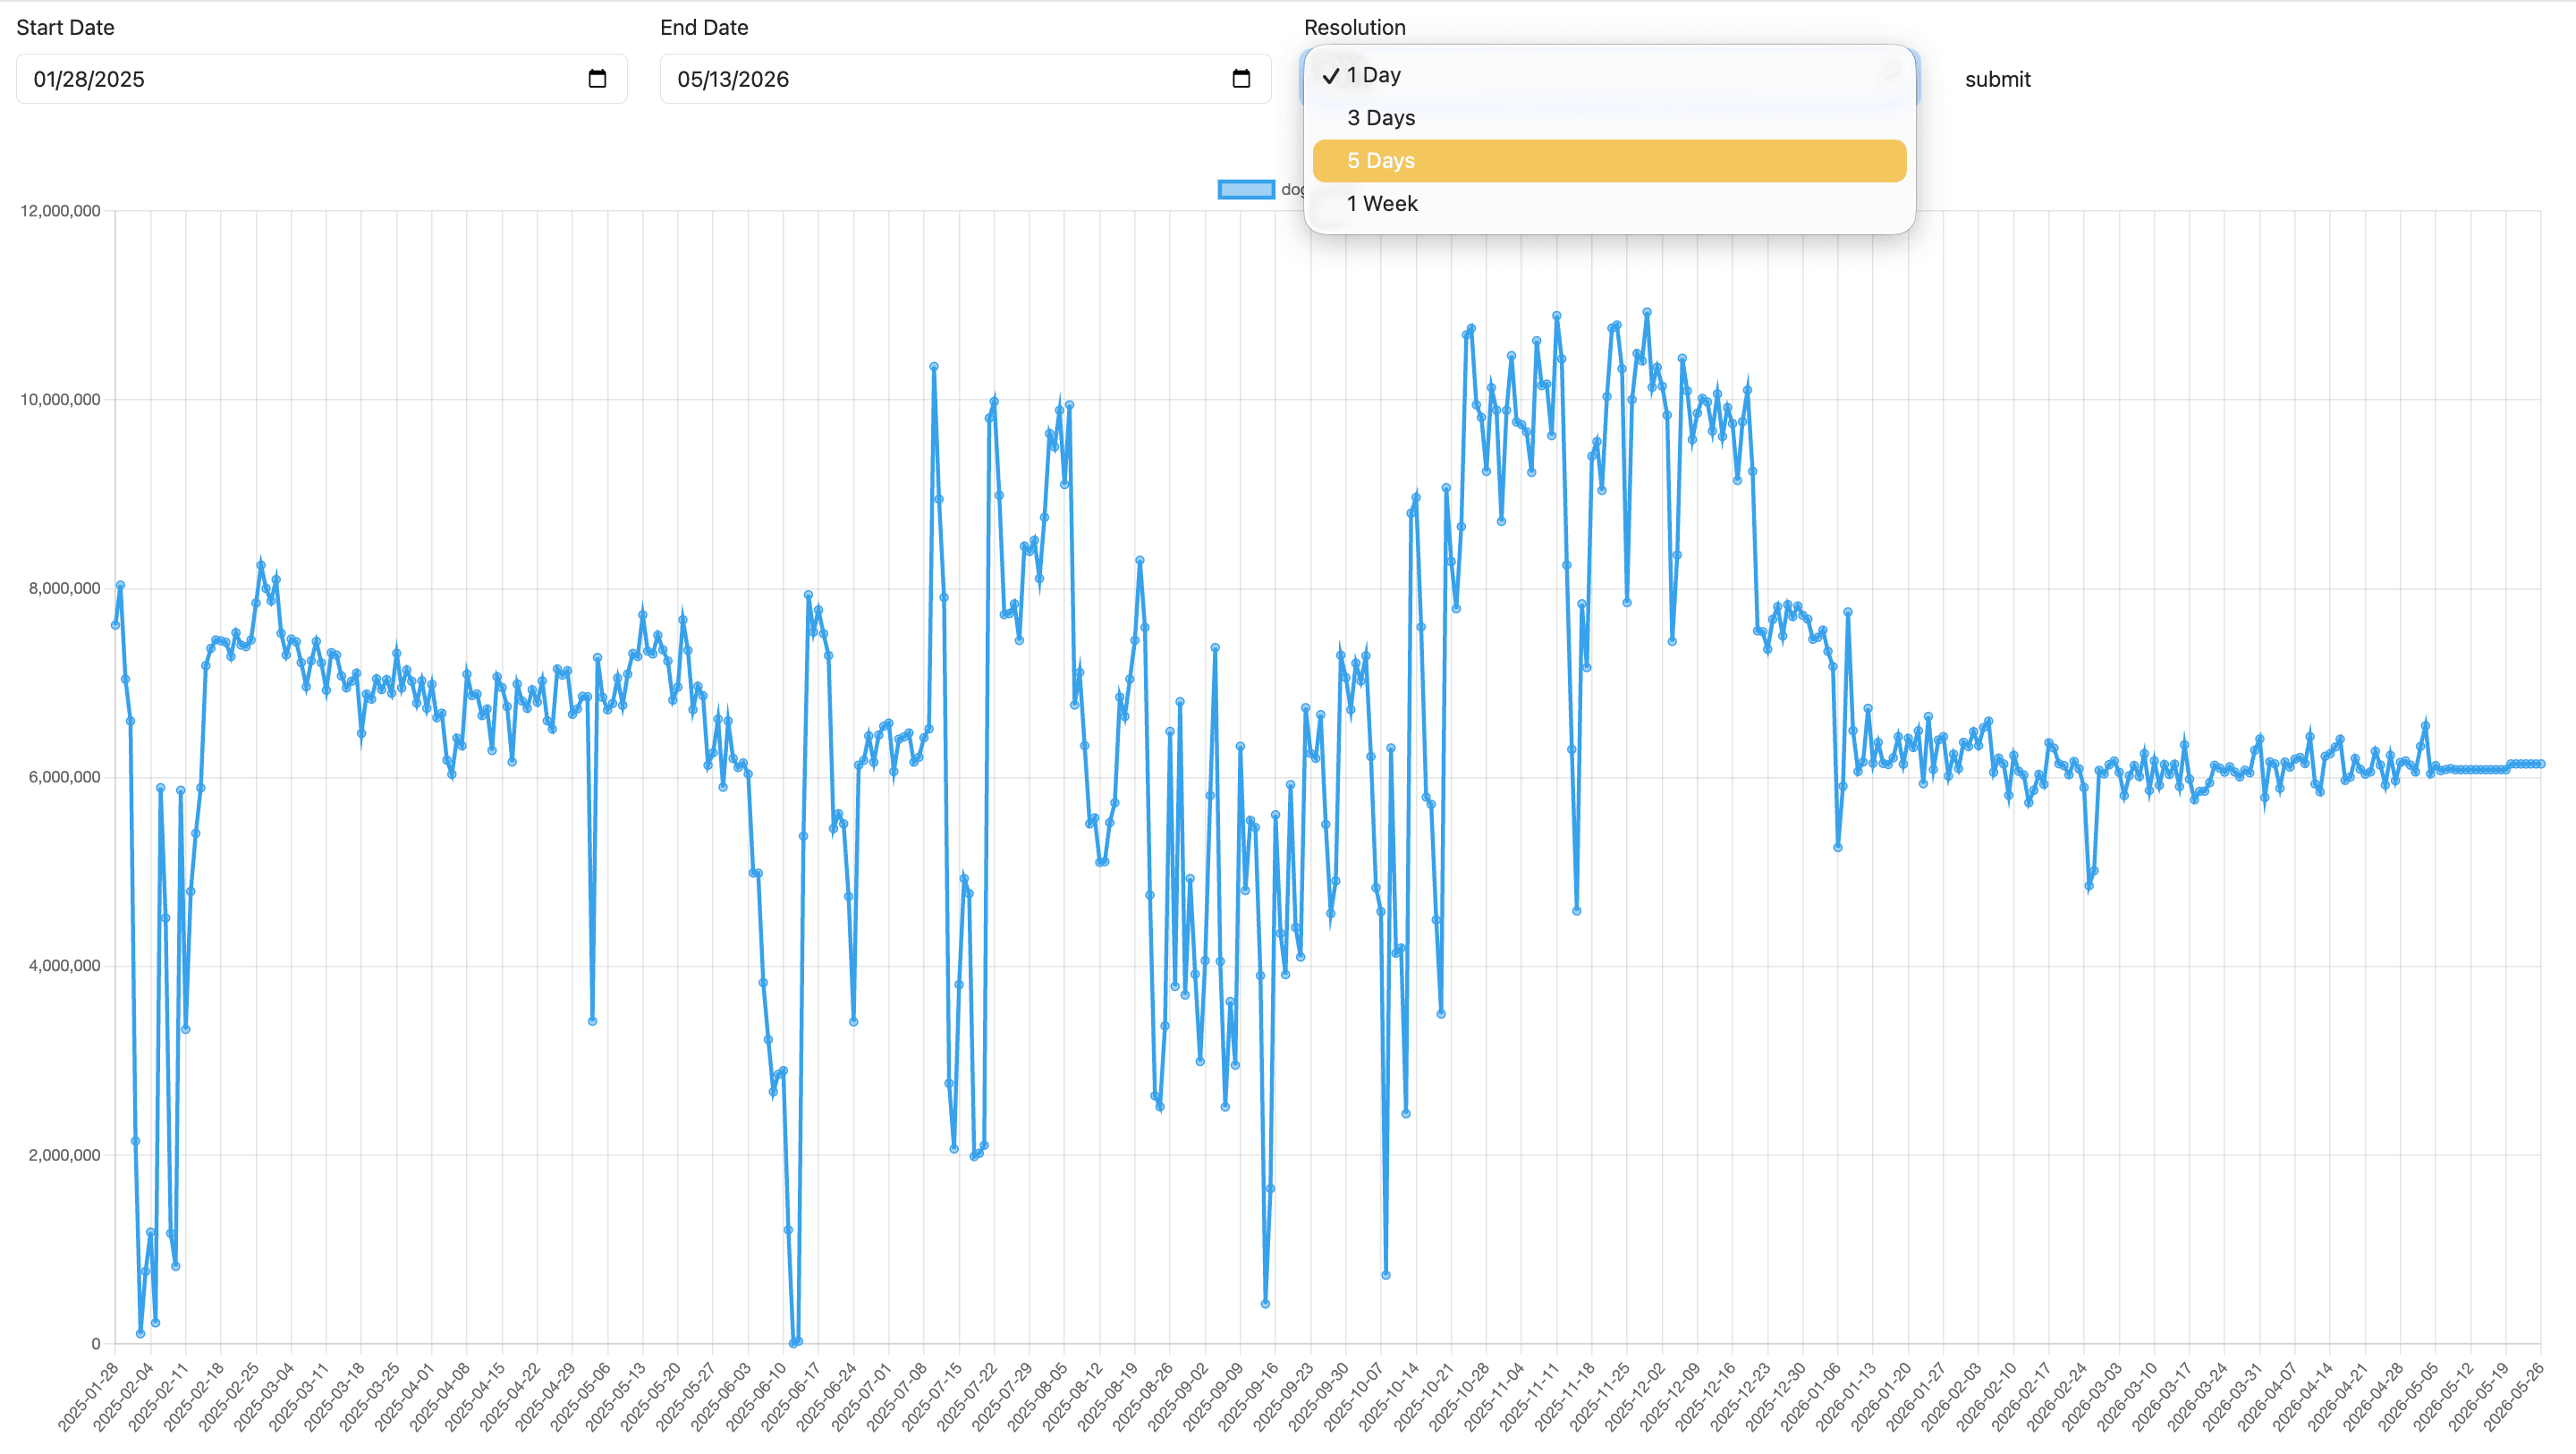2576x1454 pixels.
Task: Choose the 1 Week resolution option
Action: click(1609, 204)
